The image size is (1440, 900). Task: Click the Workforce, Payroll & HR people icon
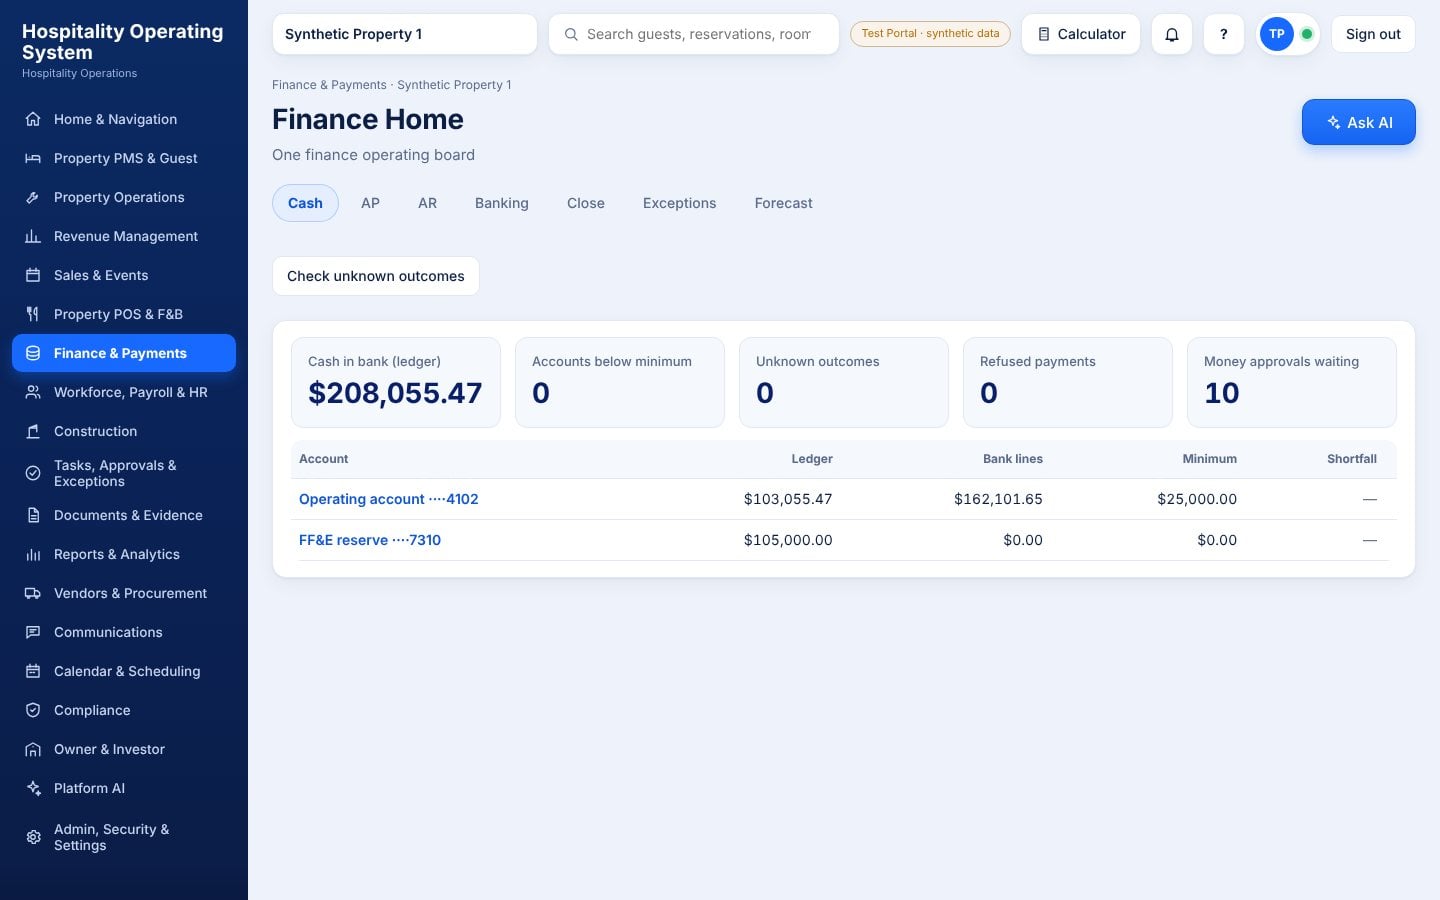33,392
